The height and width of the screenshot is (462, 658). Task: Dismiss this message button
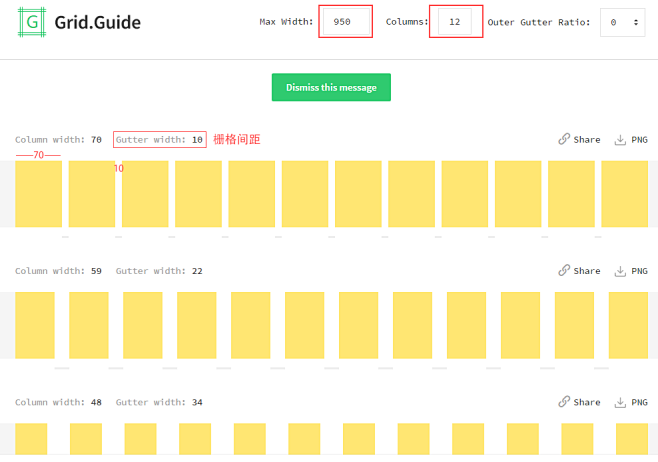[331, 87]
